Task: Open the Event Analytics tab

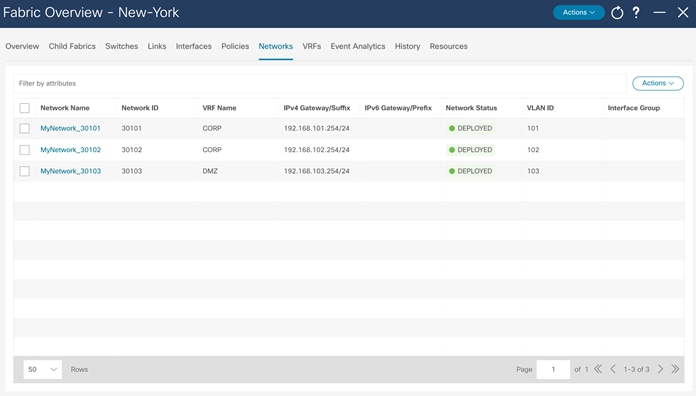Action: pos(358,46)
